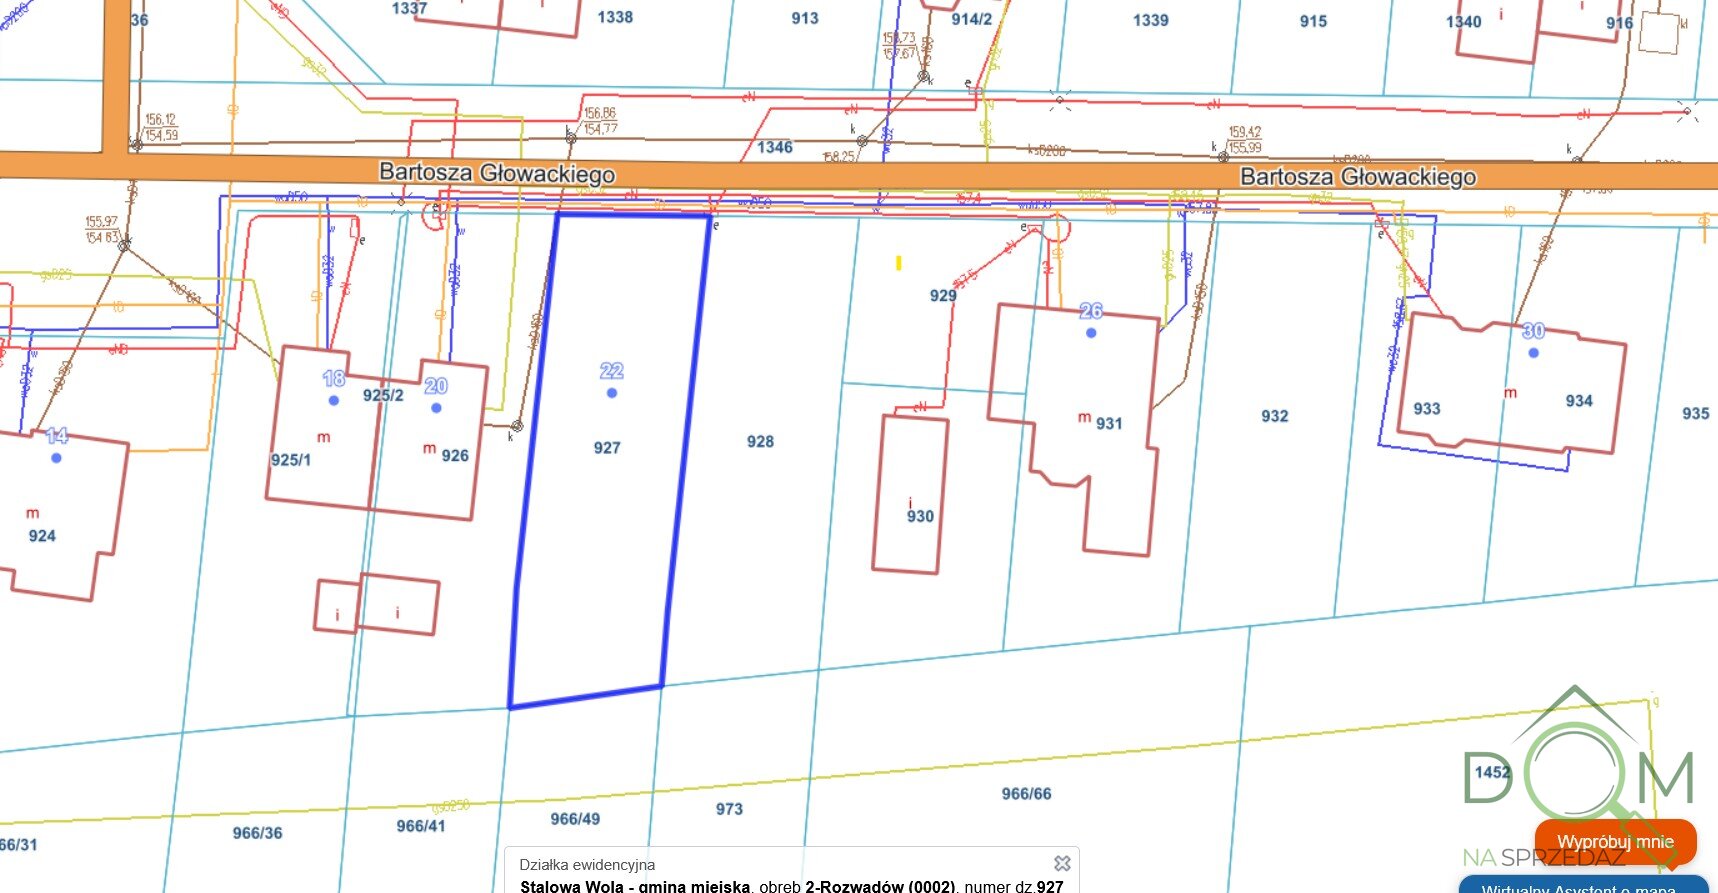This screenshot has width=1718, height=893.
Task: Click parcel 973 label
Action: point(729,809)
